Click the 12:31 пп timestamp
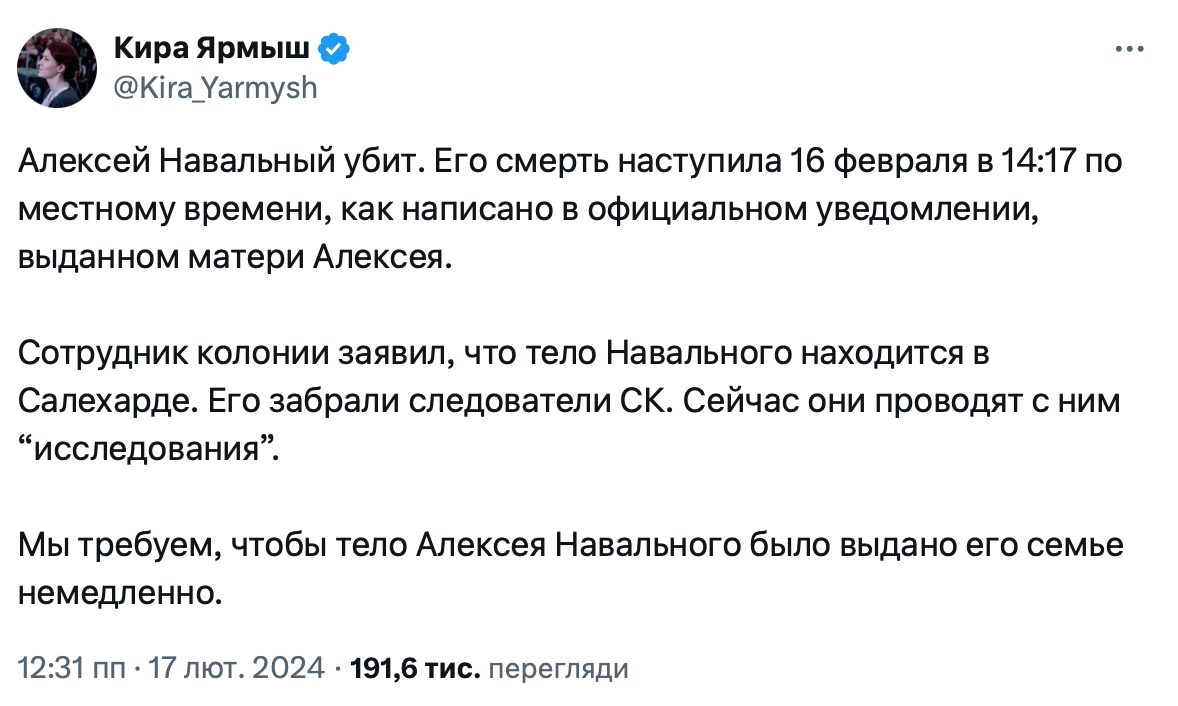The width and height of the screenshot is (1178, 706). (68, 667)
